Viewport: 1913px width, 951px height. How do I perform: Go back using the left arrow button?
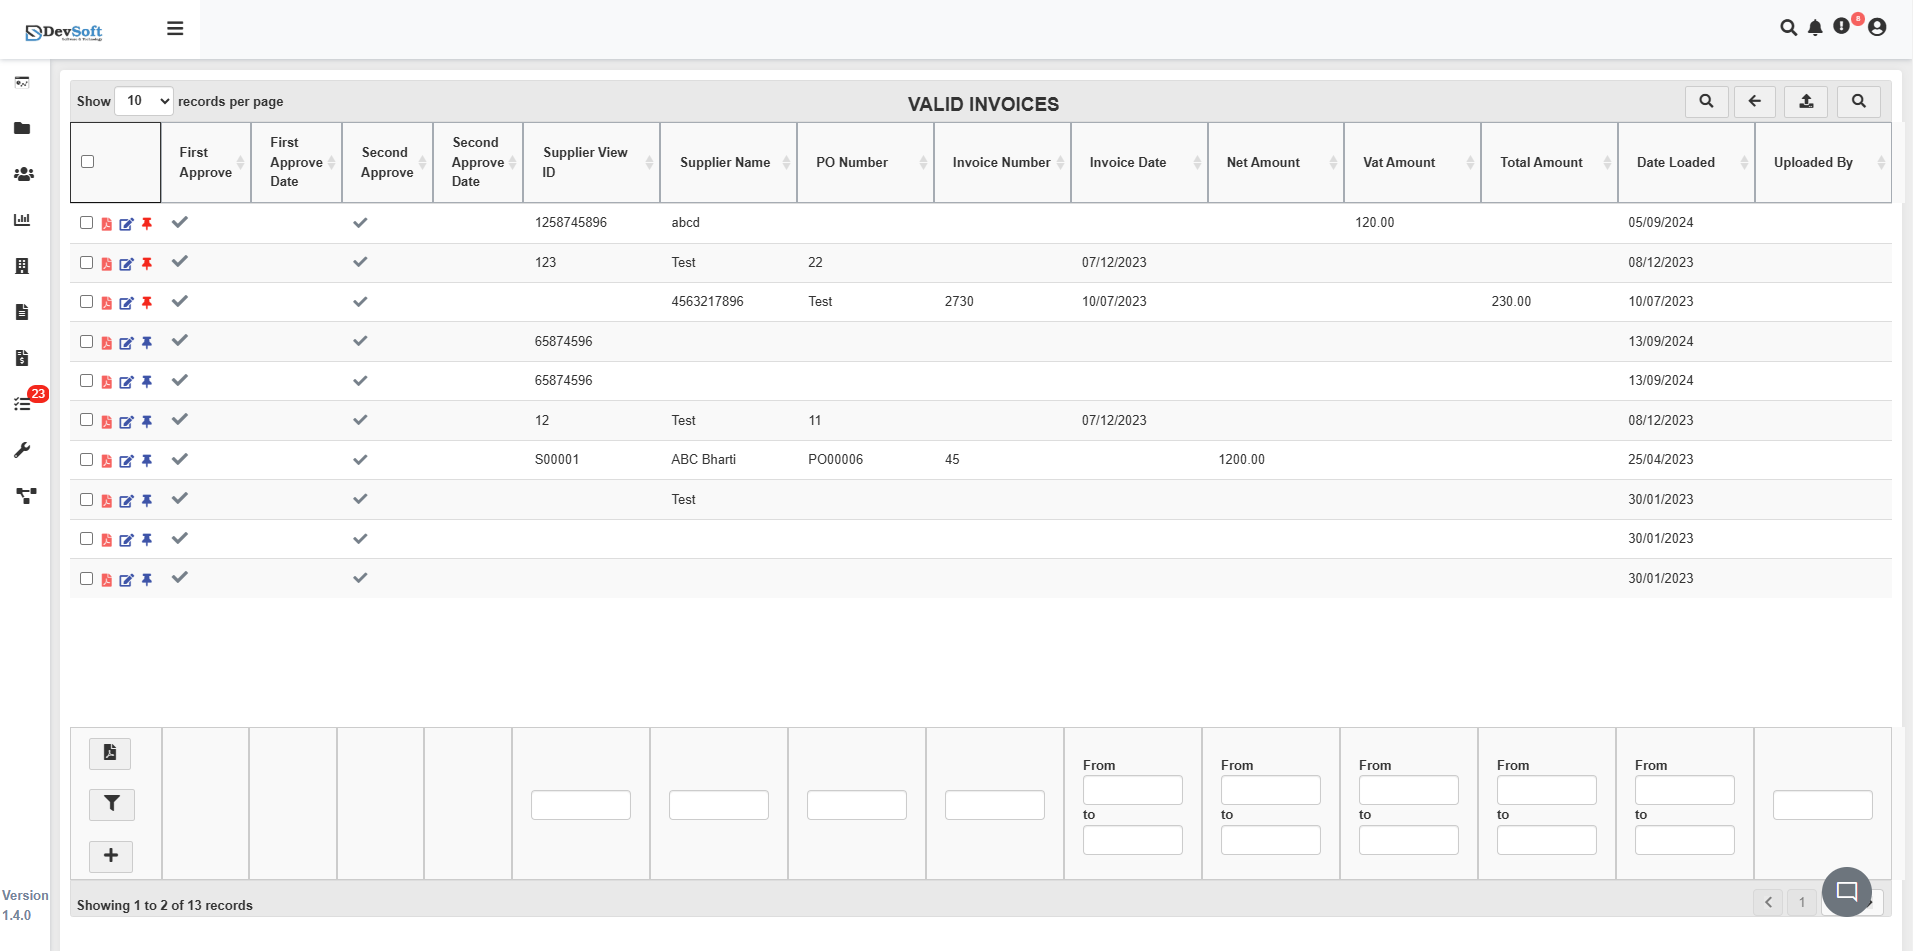[1755, 101]
